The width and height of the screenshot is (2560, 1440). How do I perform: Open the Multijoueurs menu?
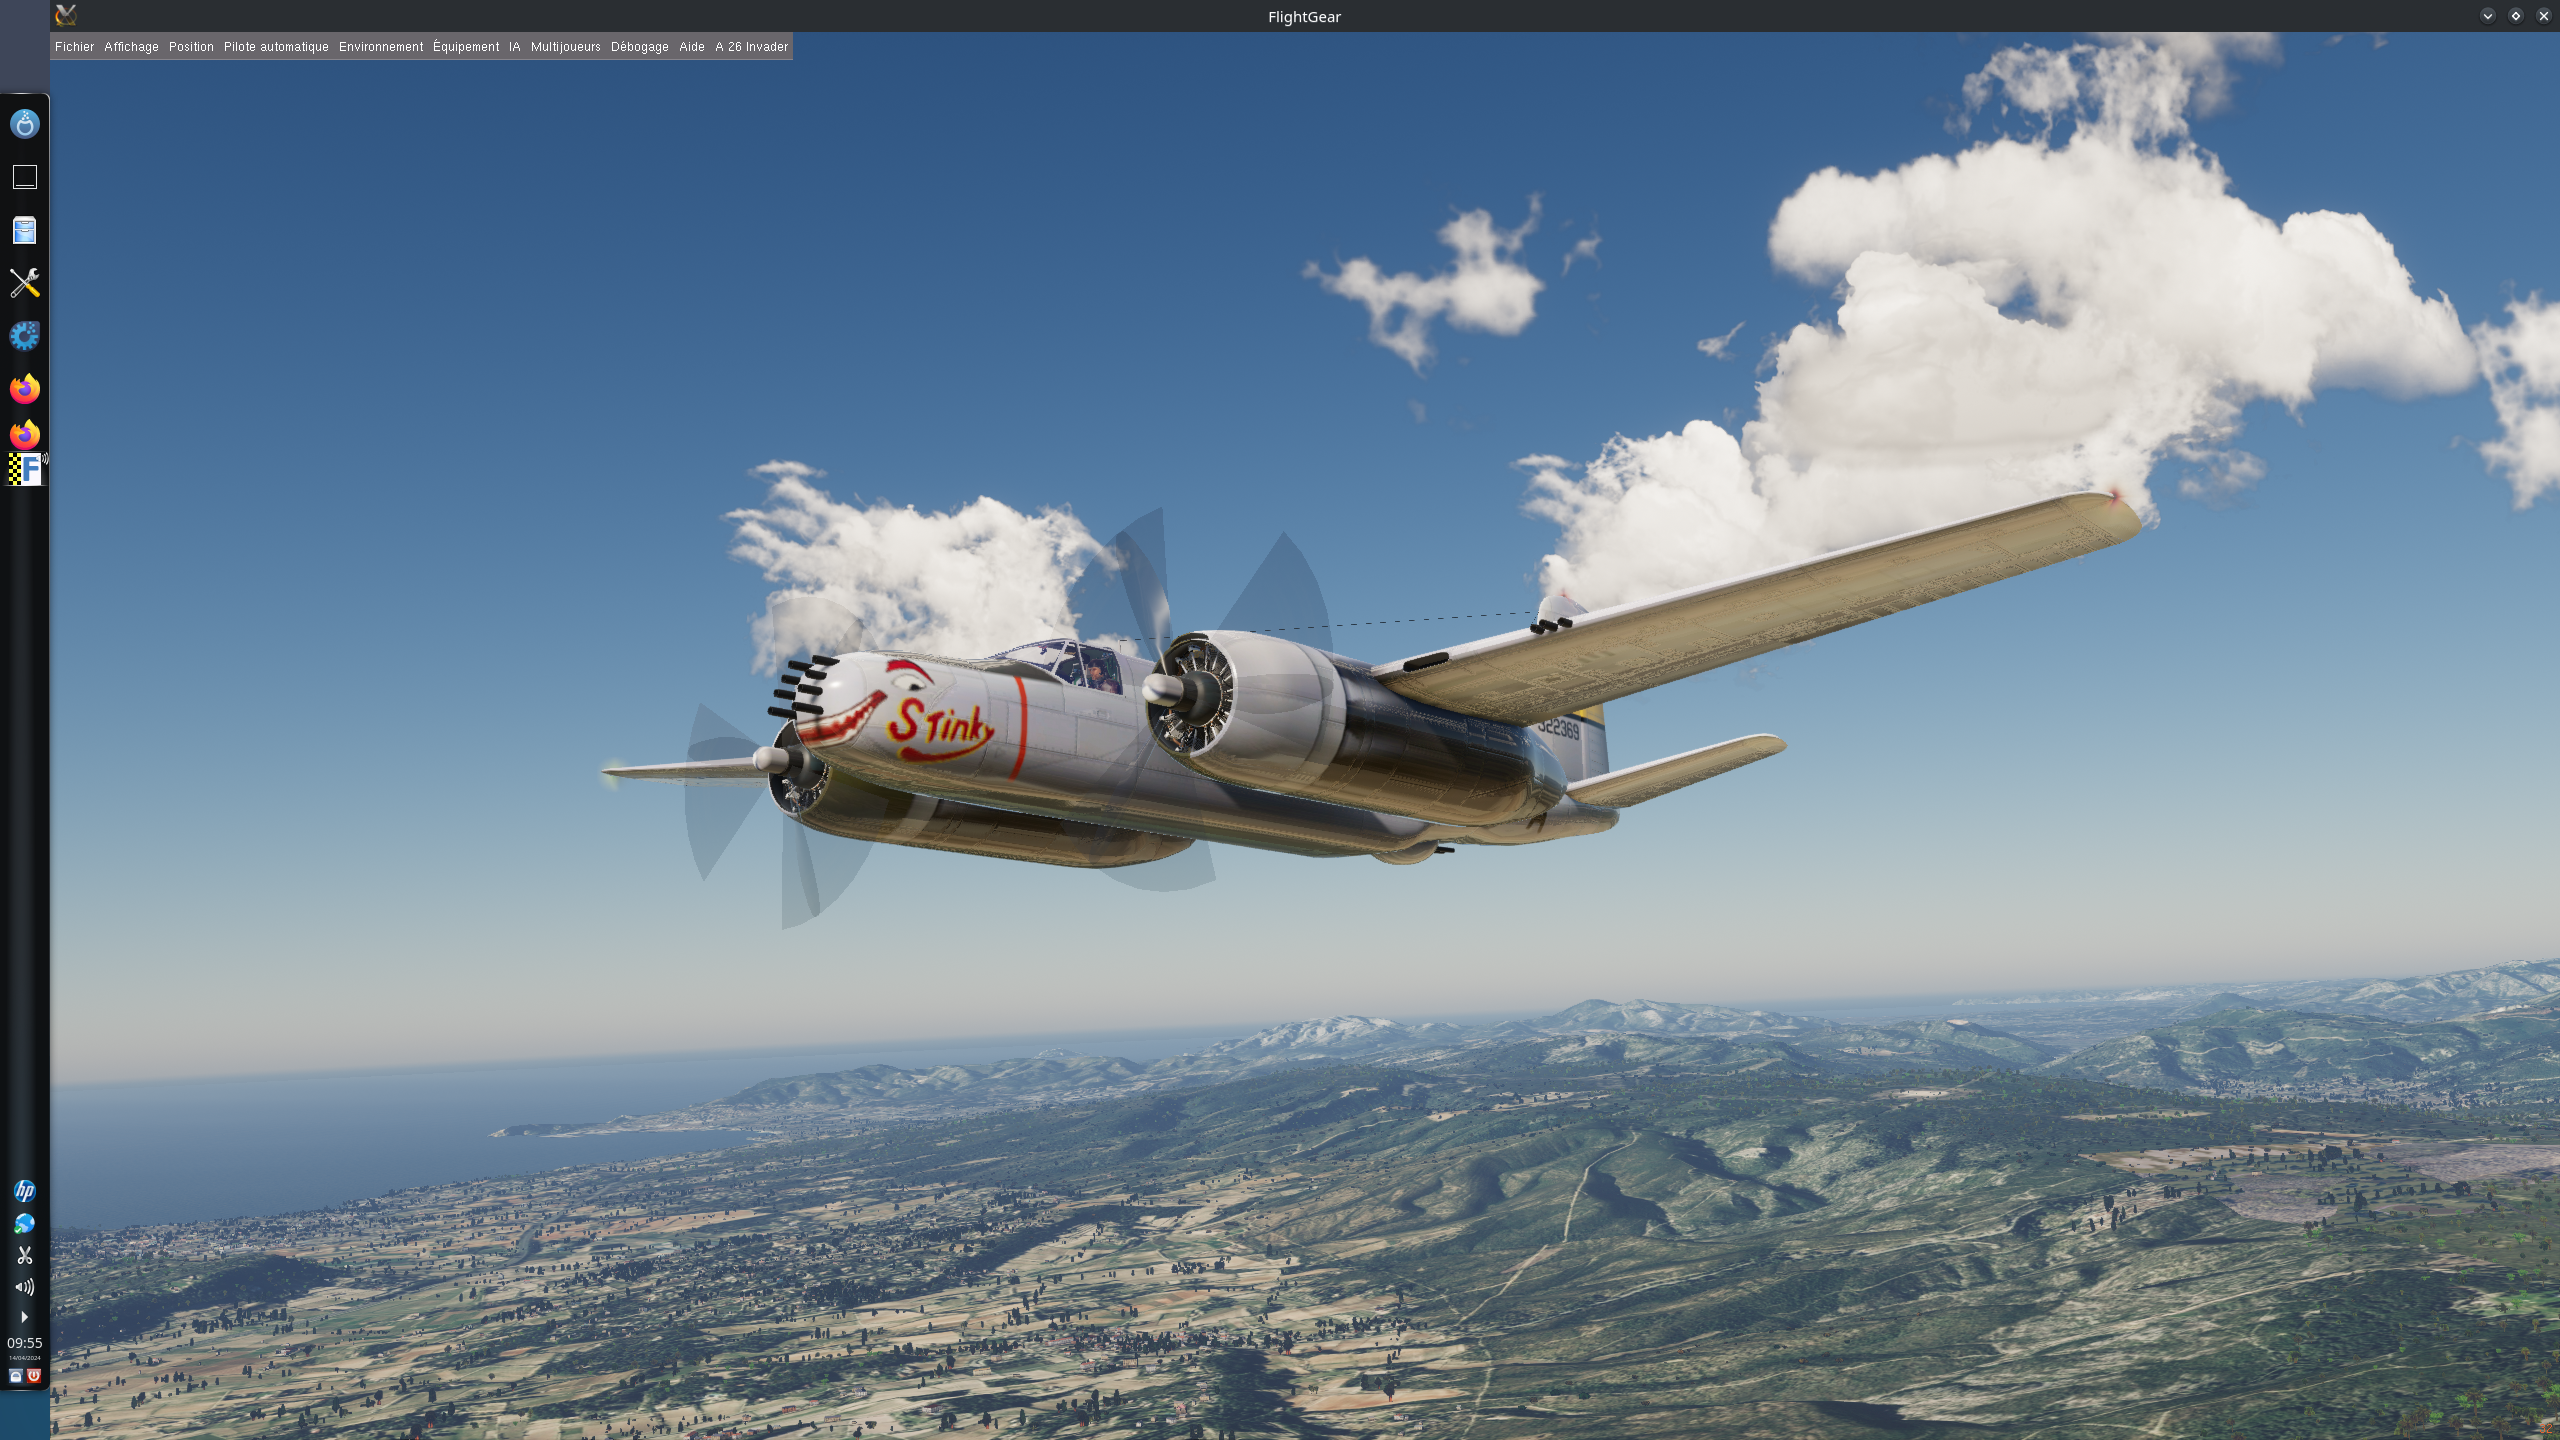coord(565,47)
